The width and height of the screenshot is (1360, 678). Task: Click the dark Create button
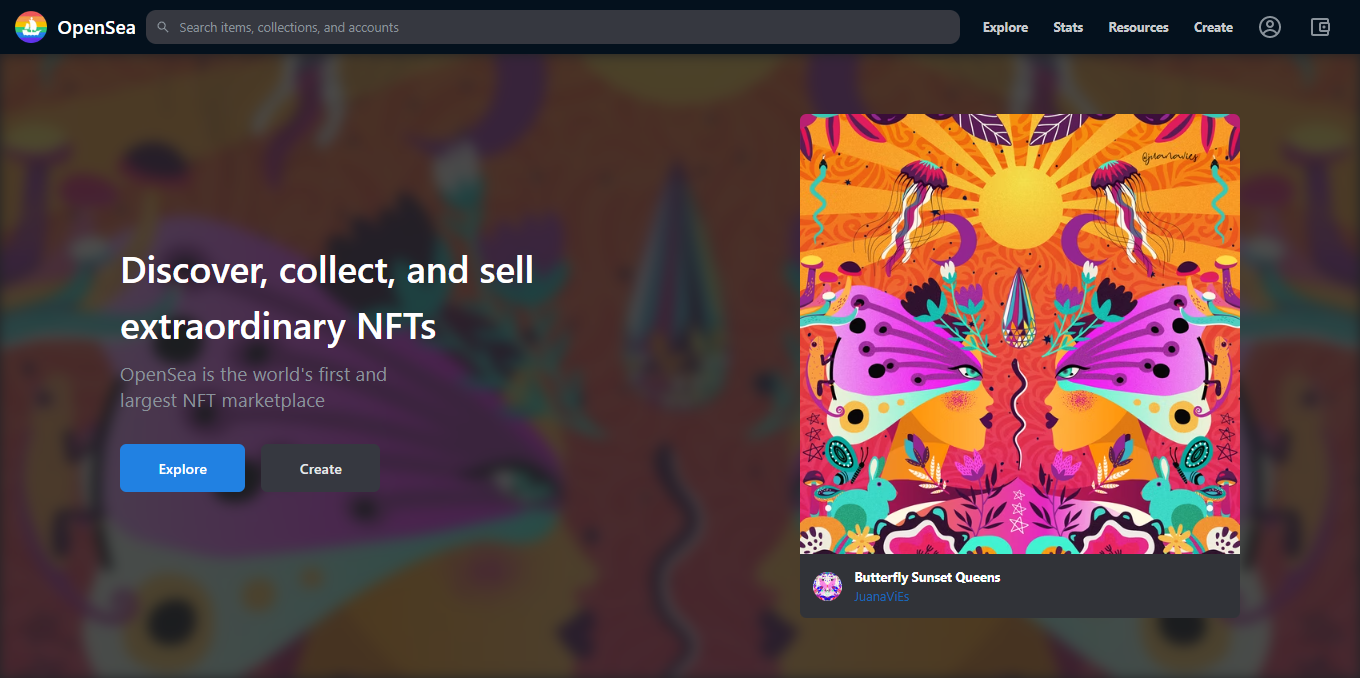click(x=320, y=468)
